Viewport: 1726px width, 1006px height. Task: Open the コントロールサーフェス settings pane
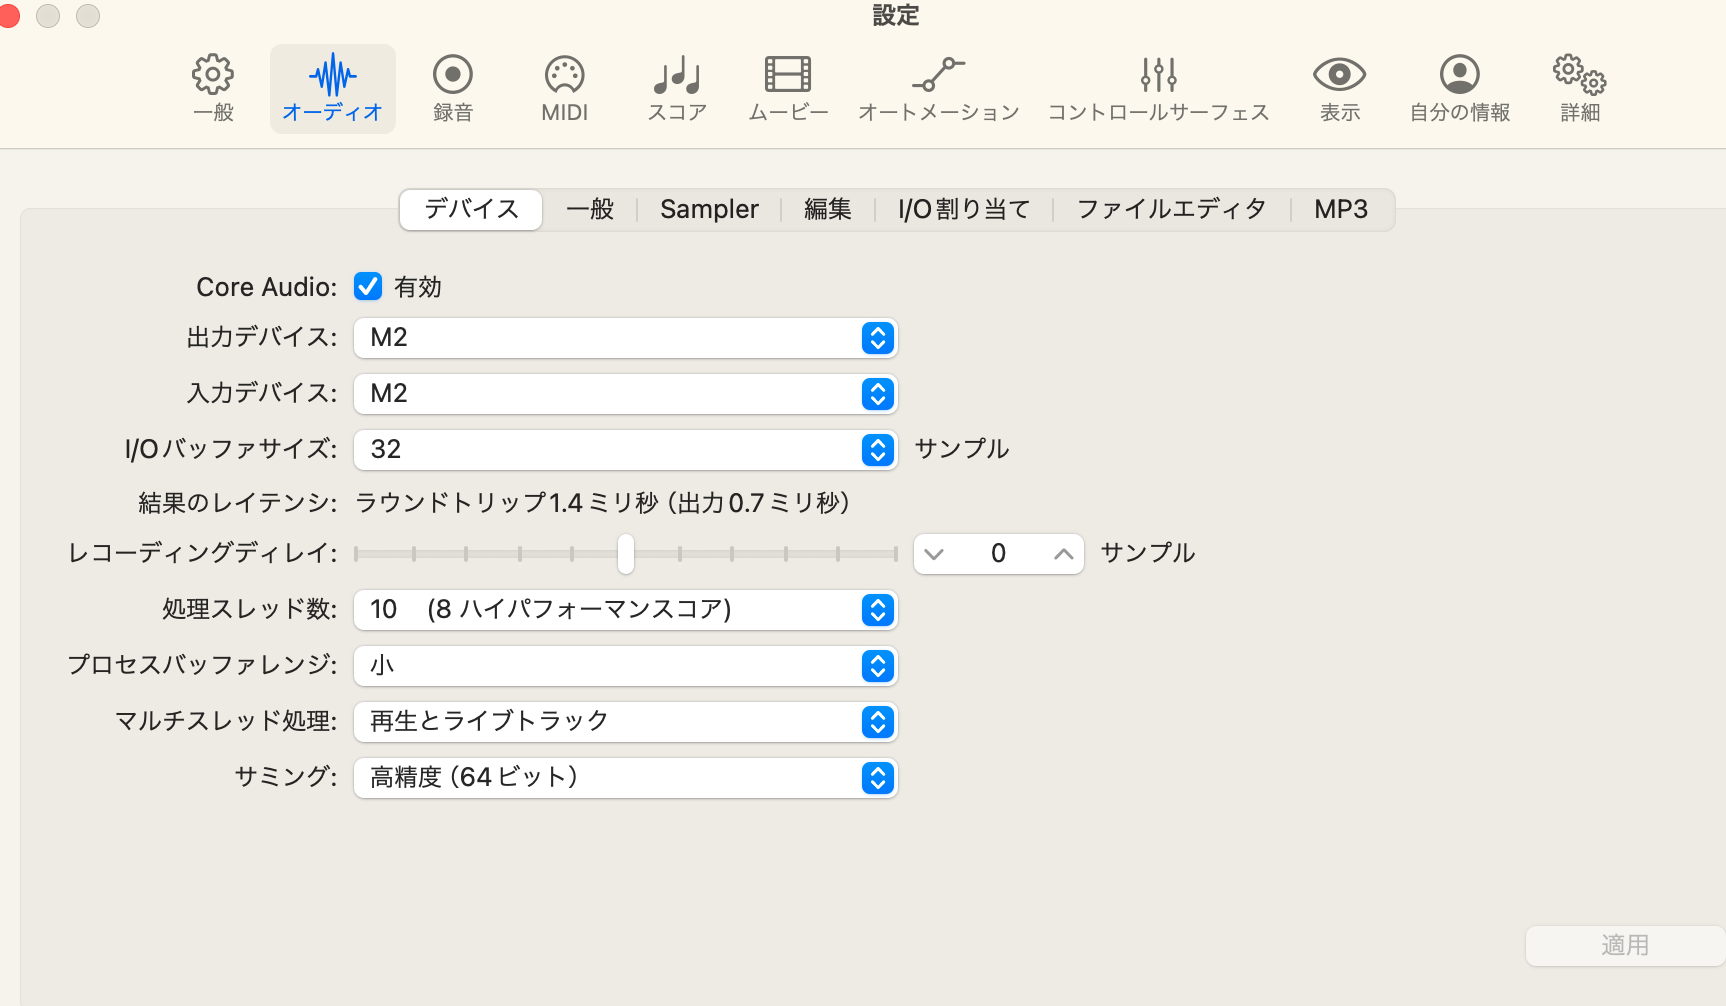click(x=1158, y=88)
